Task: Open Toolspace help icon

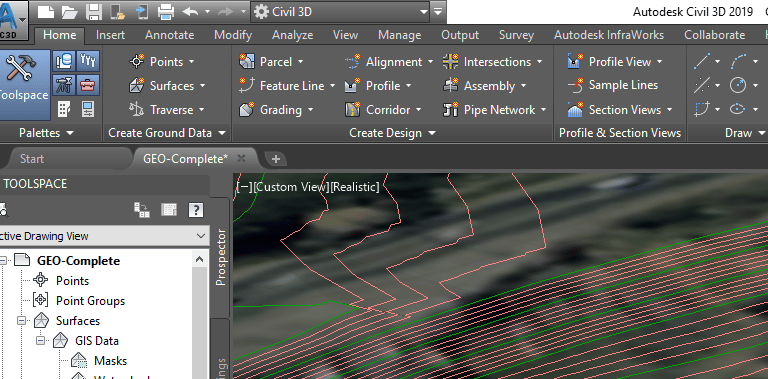Action: coord(195,210)
